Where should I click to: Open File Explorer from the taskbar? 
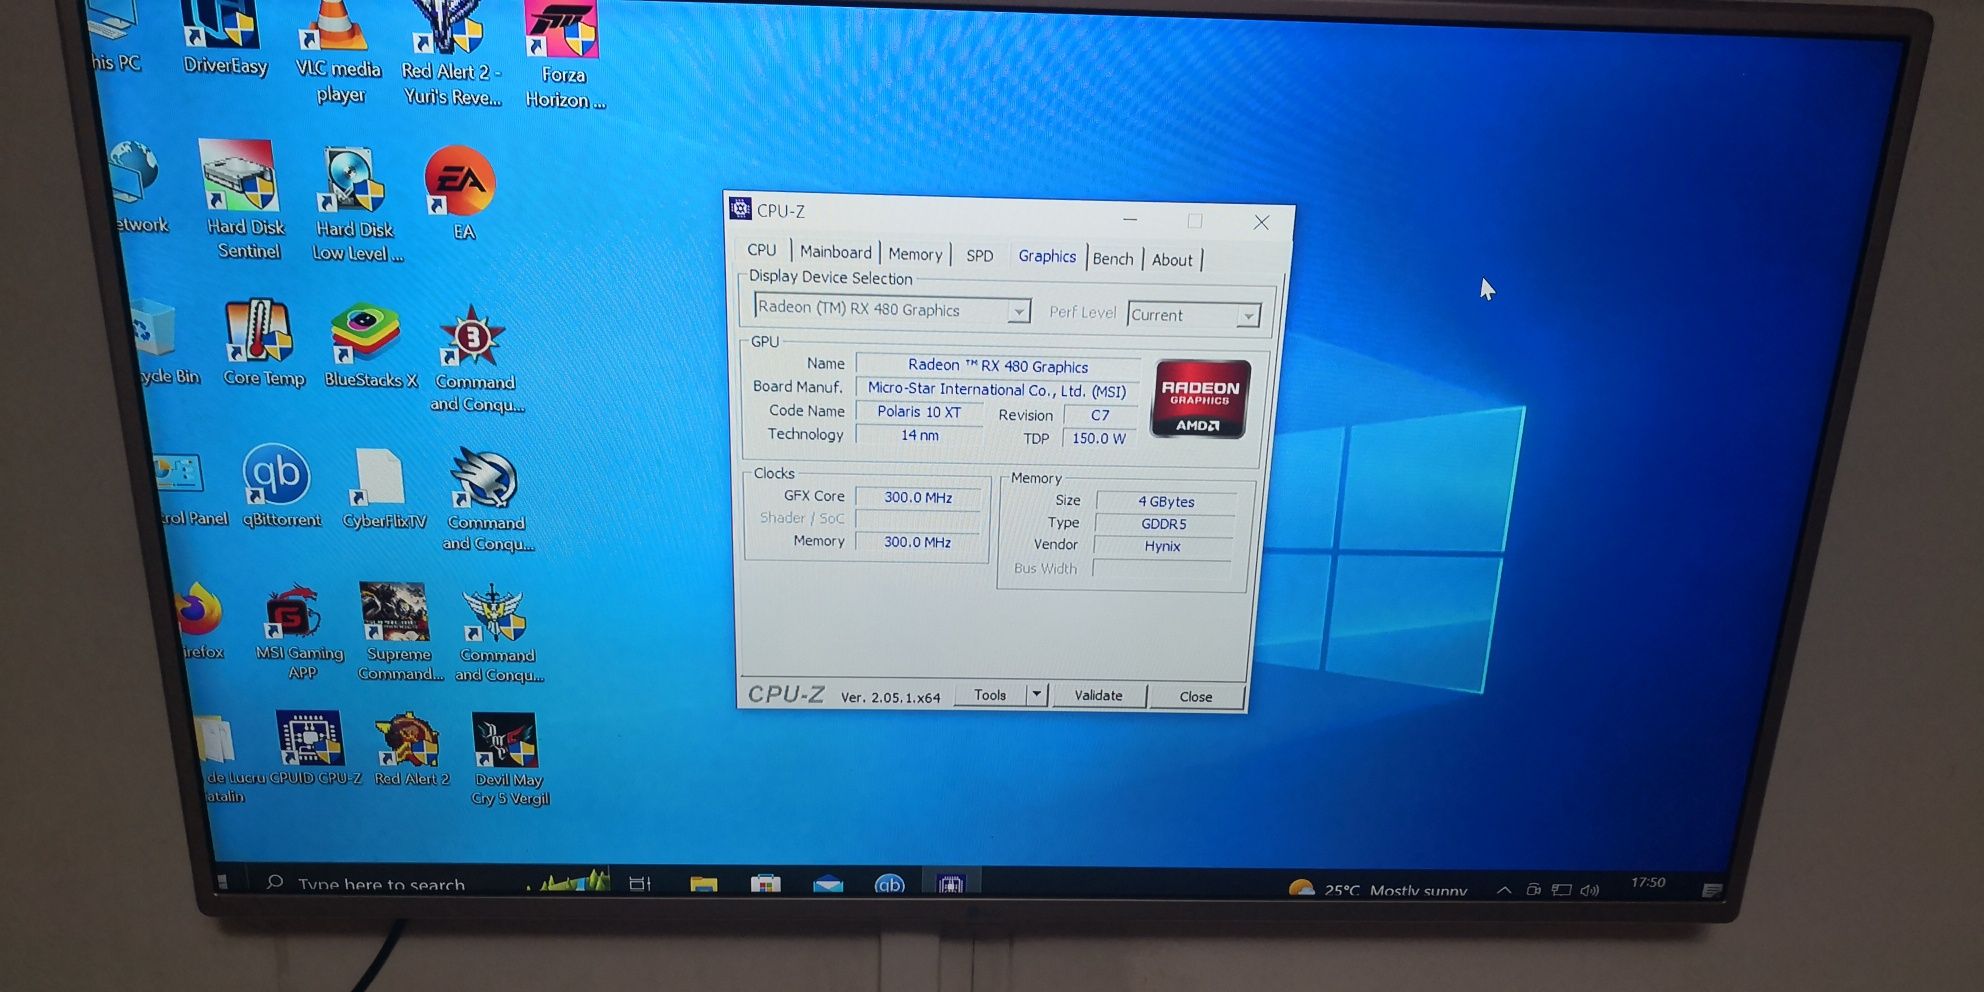click(703, 885)
